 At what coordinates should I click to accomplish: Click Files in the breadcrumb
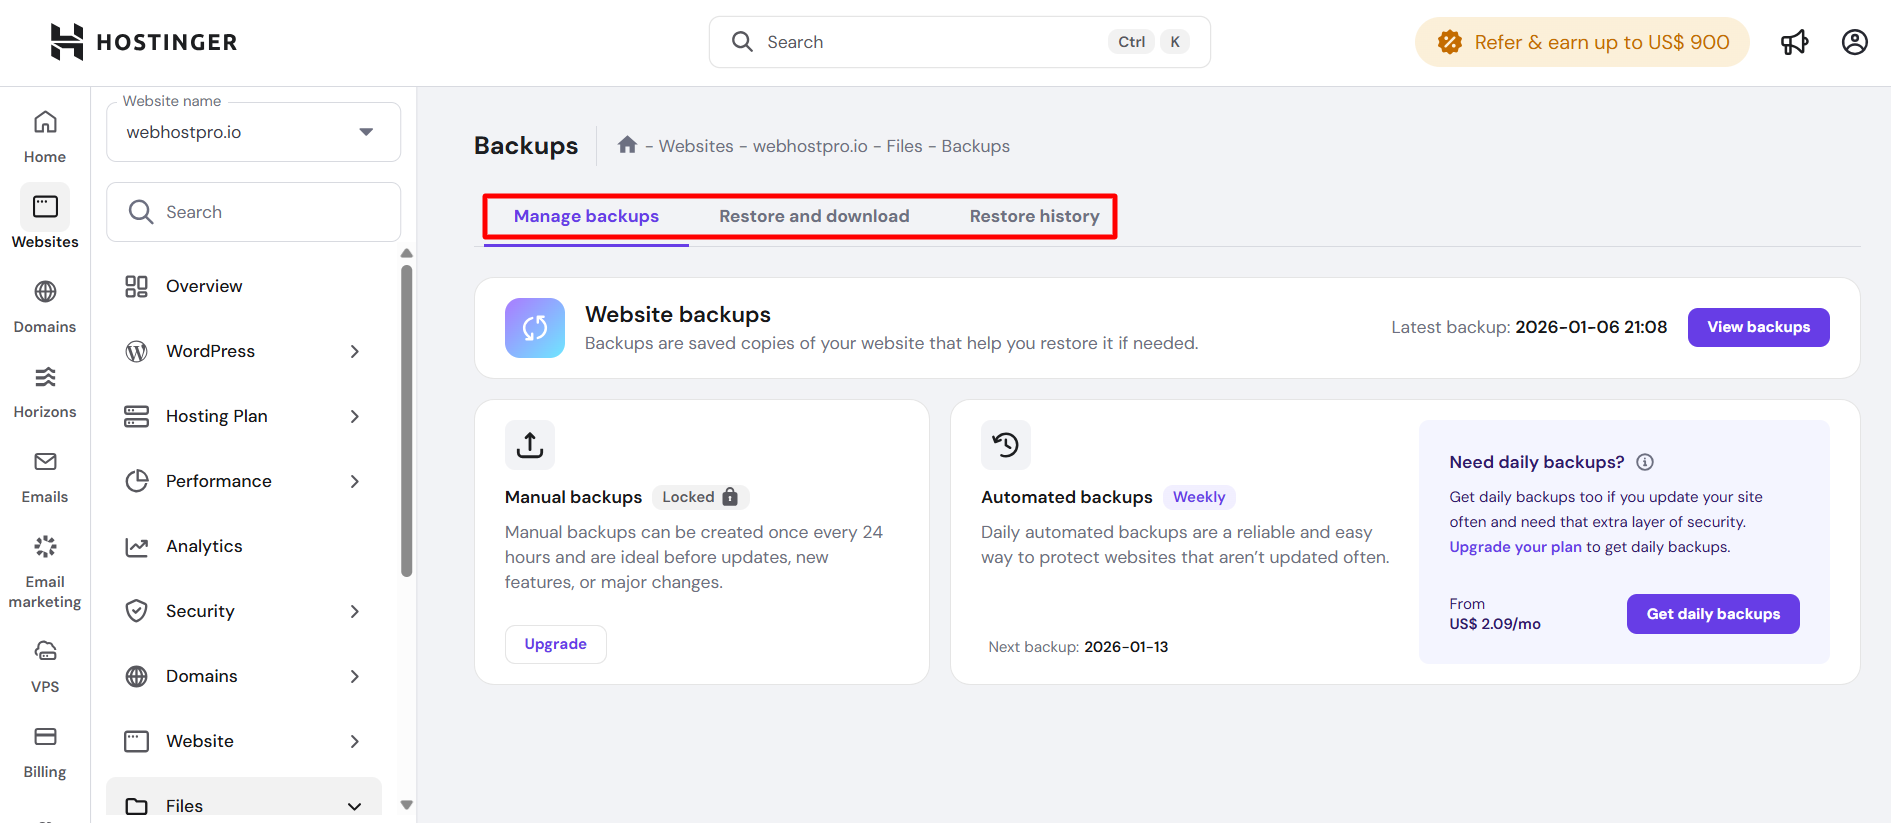pyautogui.click(x=904, y=146)
